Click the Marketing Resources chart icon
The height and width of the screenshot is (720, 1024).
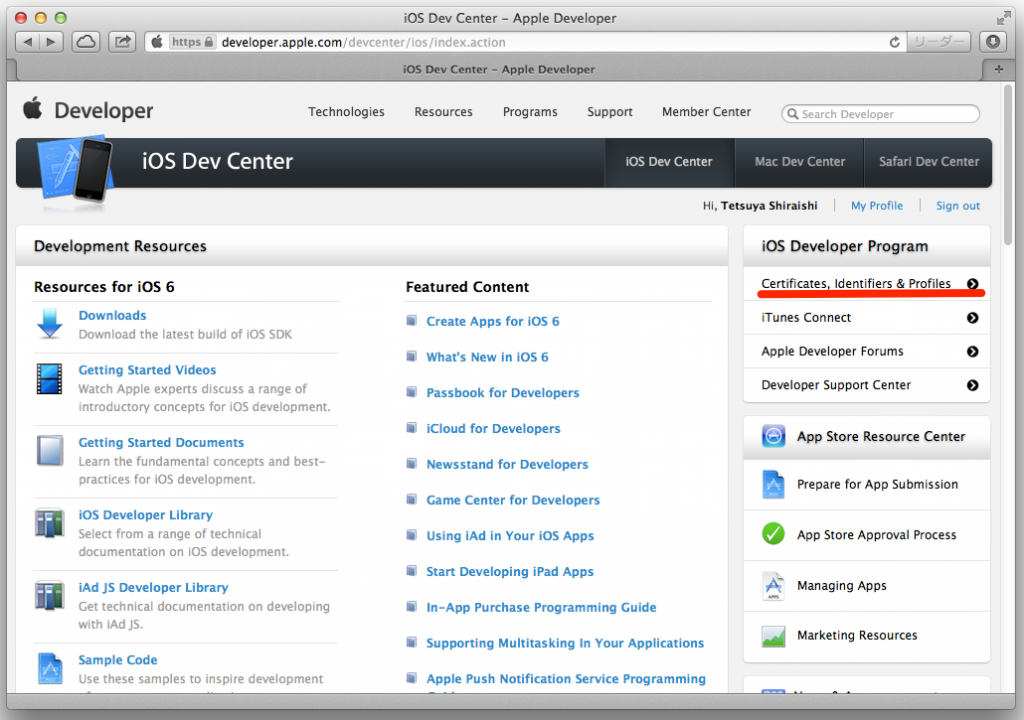[x=773, y=635]
